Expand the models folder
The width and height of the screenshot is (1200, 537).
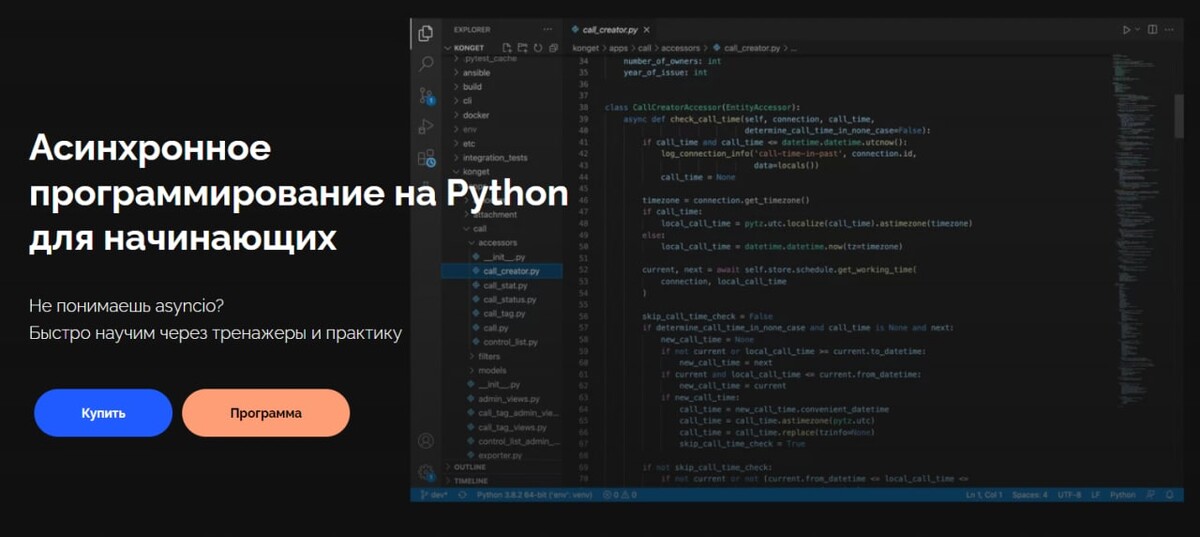491,370
